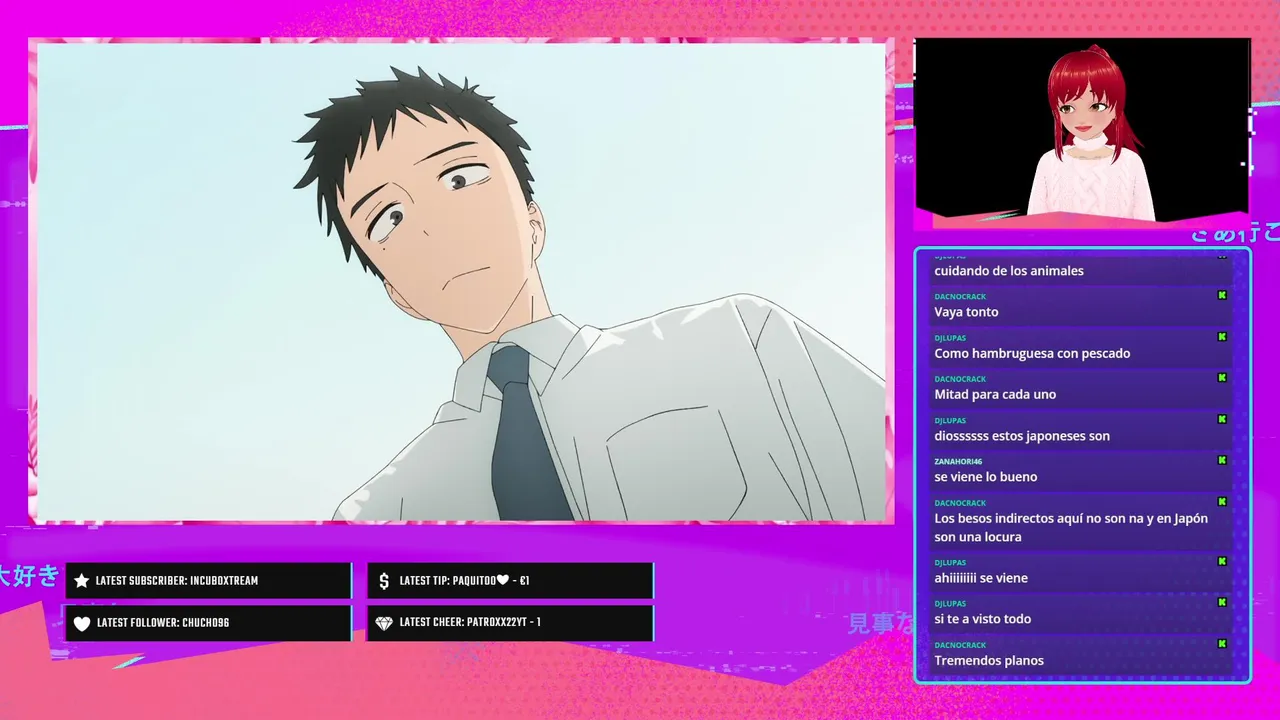
Task: Select the anime video playback area
Action: 461,281
